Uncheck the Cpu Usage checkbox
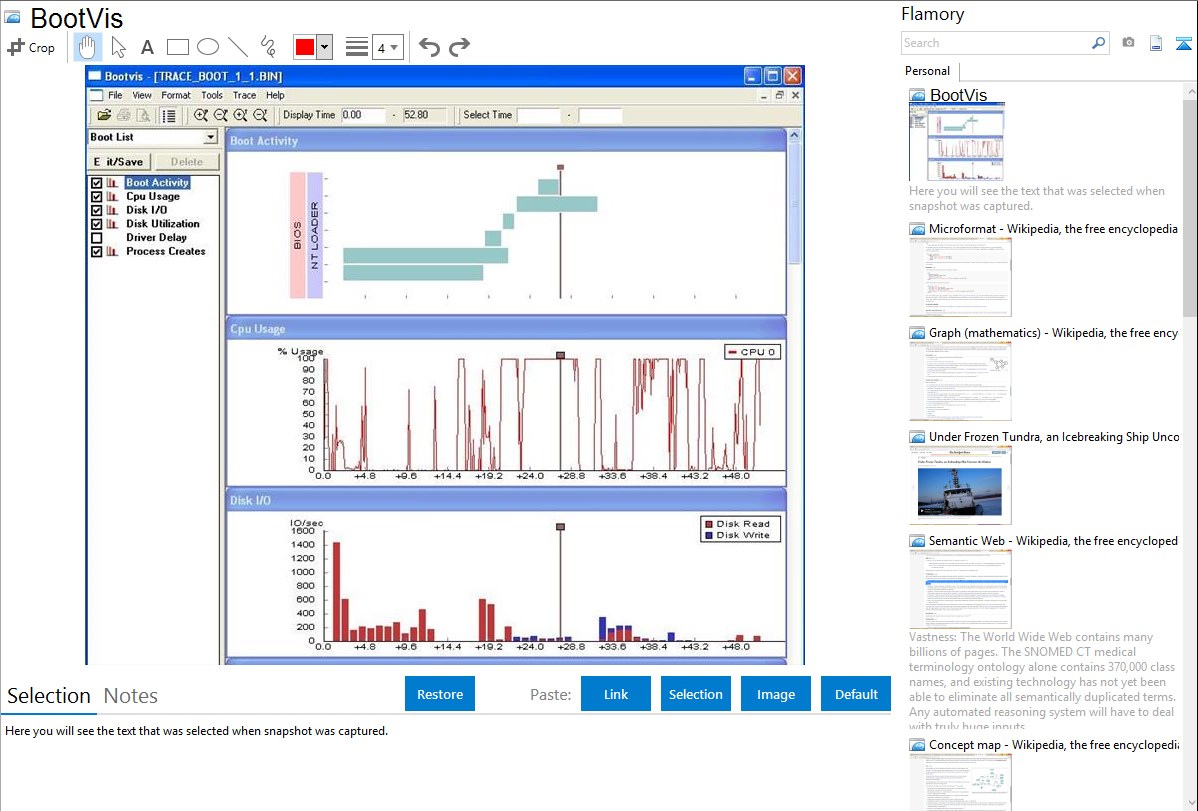The width and height of the screenshot is (1198, 811). 96,196
